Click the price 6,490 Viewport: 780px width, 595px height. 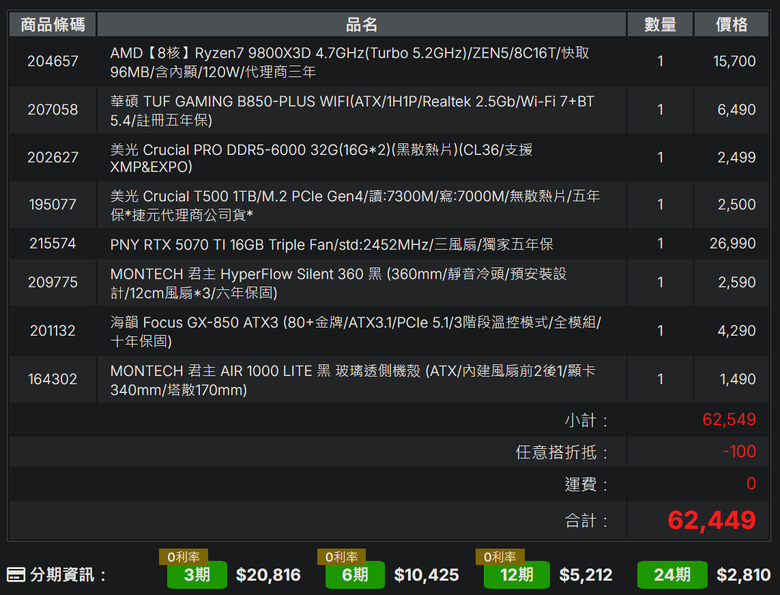(x=736, y=109)
